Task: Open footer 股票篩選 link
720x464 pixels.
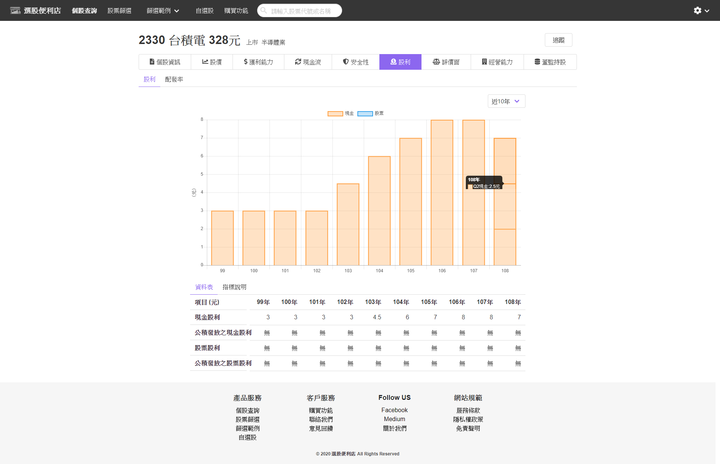Action: coord(248,419)
